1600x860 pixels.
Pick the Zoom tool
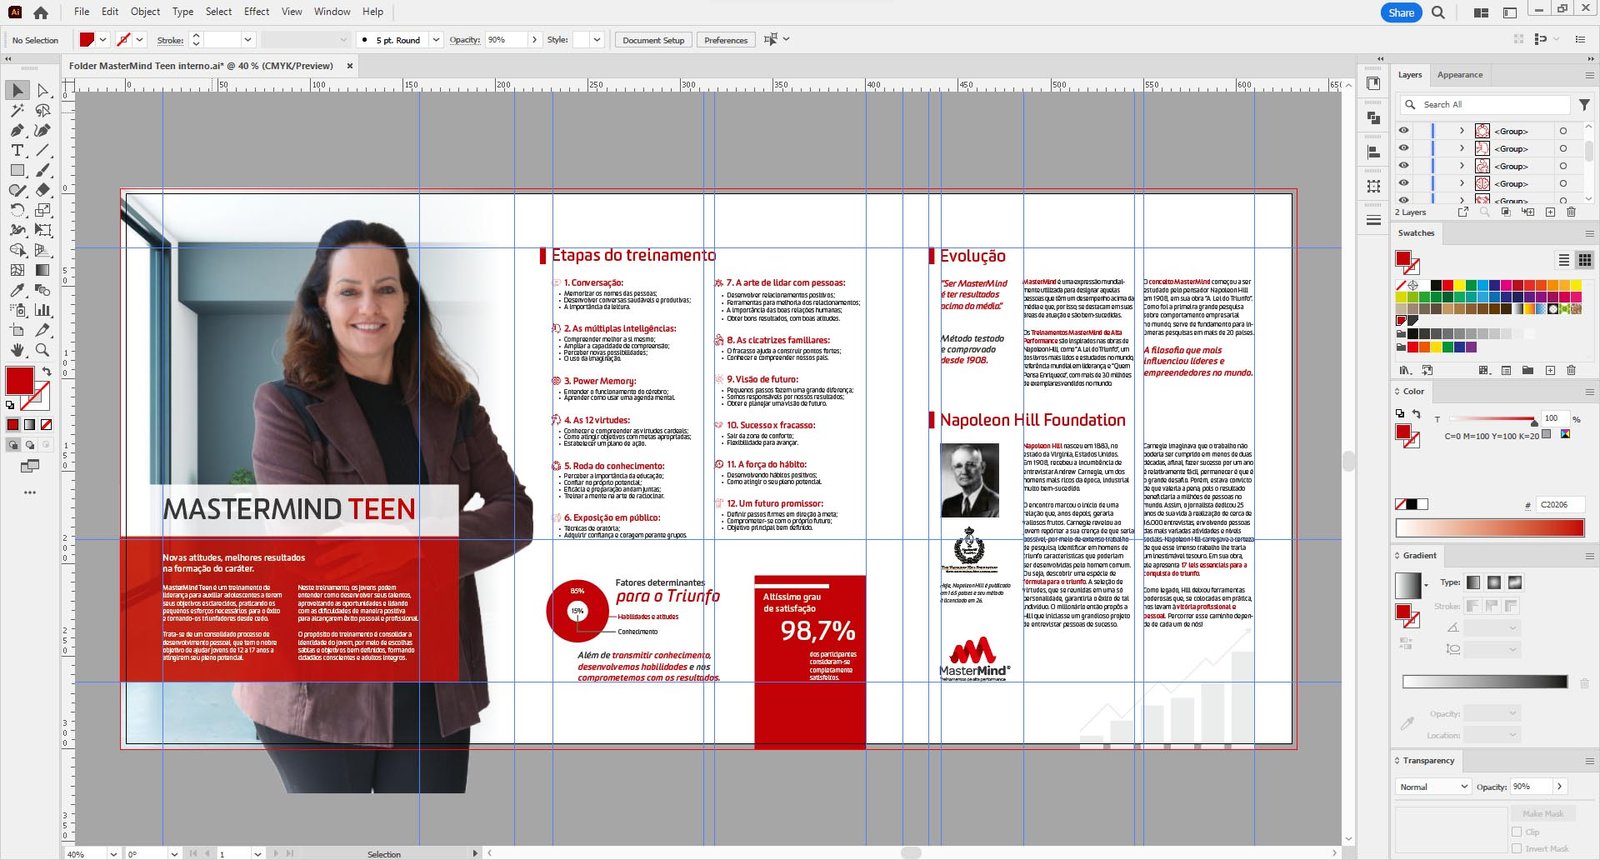point(42,350)
